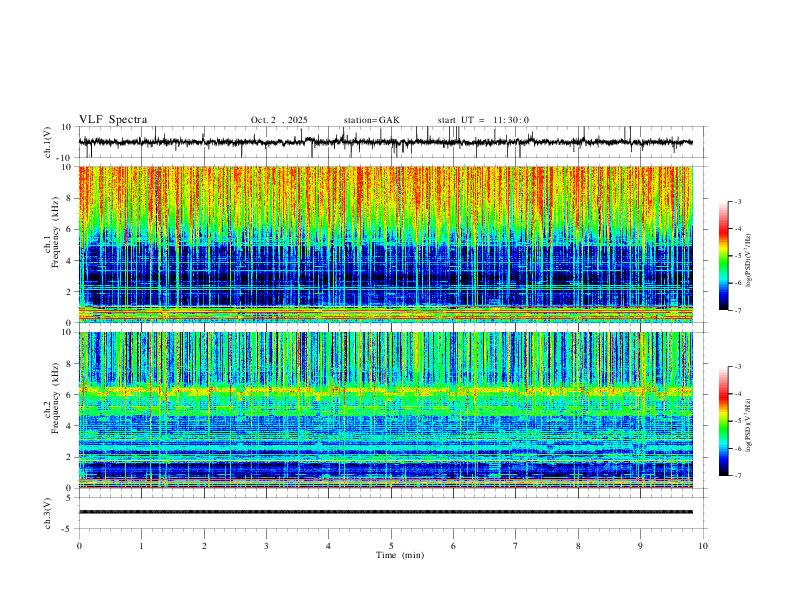Viewport: 792px width, 612px height.
Task: Click the 'ch.1(V)' waveform axis label
Action: click(x=48, y=142)
